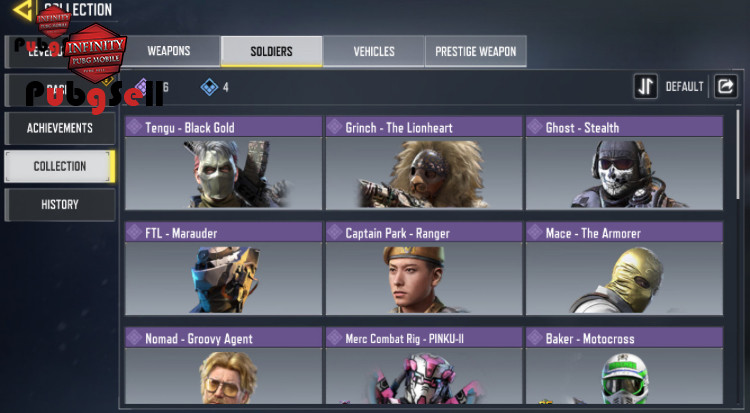The image size is (750, 413).
Task: Switch to the Weapons tab
Action: click(x=169, y=51)
